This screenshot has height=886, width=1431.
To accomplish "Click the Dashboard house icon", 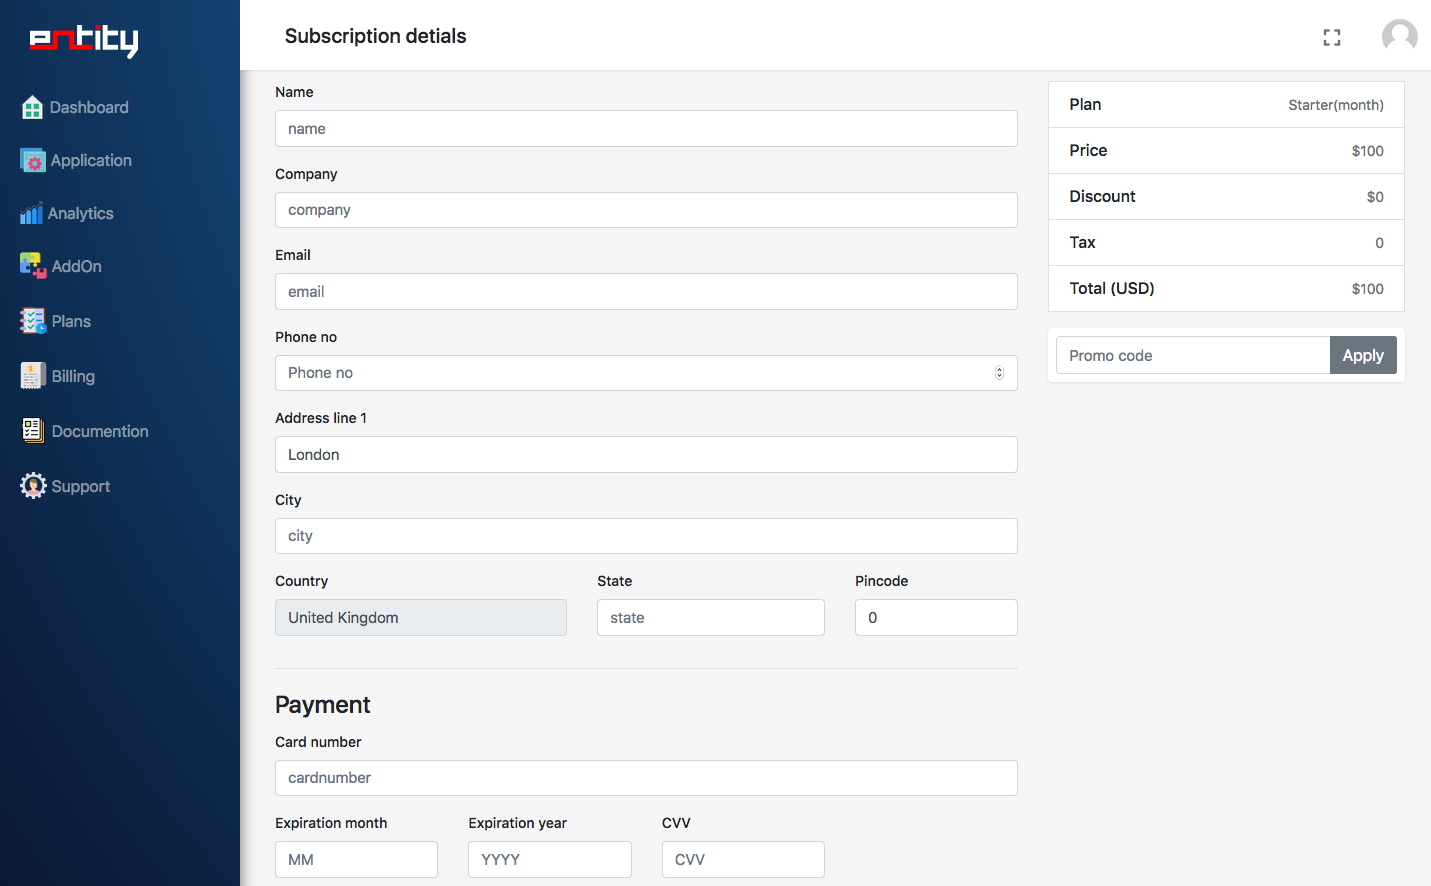I will [x=32, y=107].
